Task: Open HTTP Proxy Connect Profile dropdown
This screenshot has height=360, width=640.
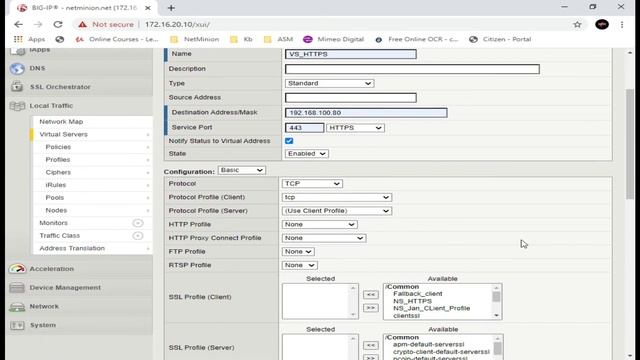Action: pos(324,238)
